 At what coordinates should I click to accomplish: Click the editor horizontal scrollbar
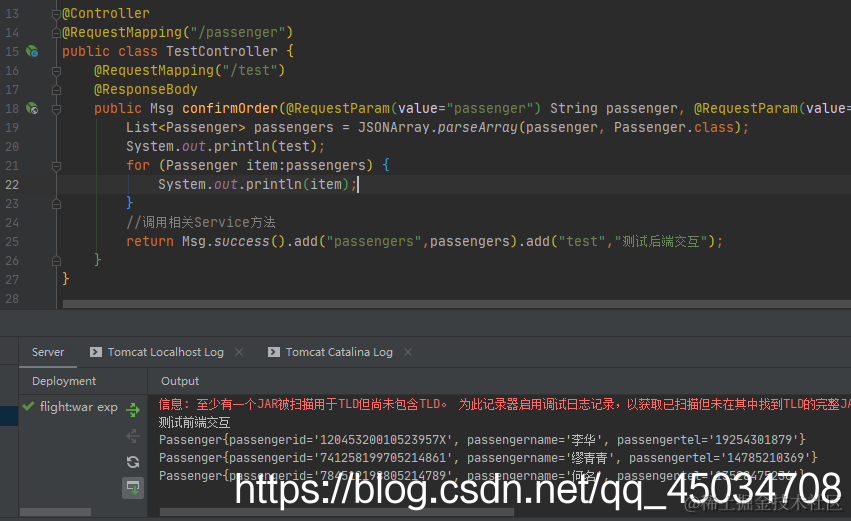[x=456, y=304]
